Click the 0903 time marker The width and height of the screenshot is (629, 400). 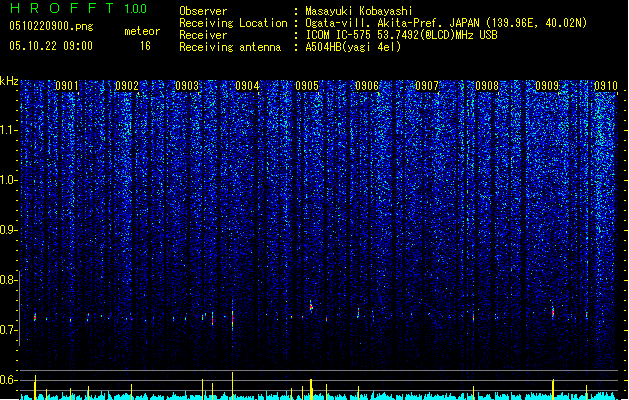tap(187, 86)
